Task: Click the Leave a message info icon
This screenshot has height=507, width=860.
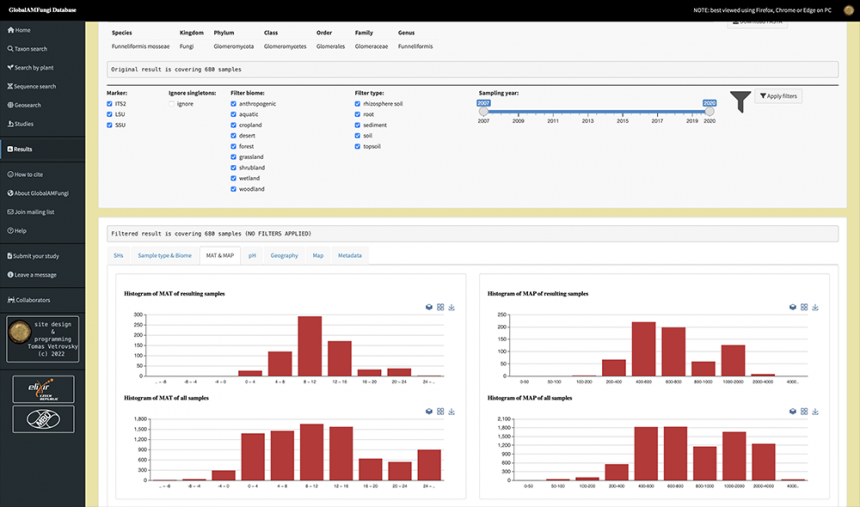Action: [x=10, y=275]
